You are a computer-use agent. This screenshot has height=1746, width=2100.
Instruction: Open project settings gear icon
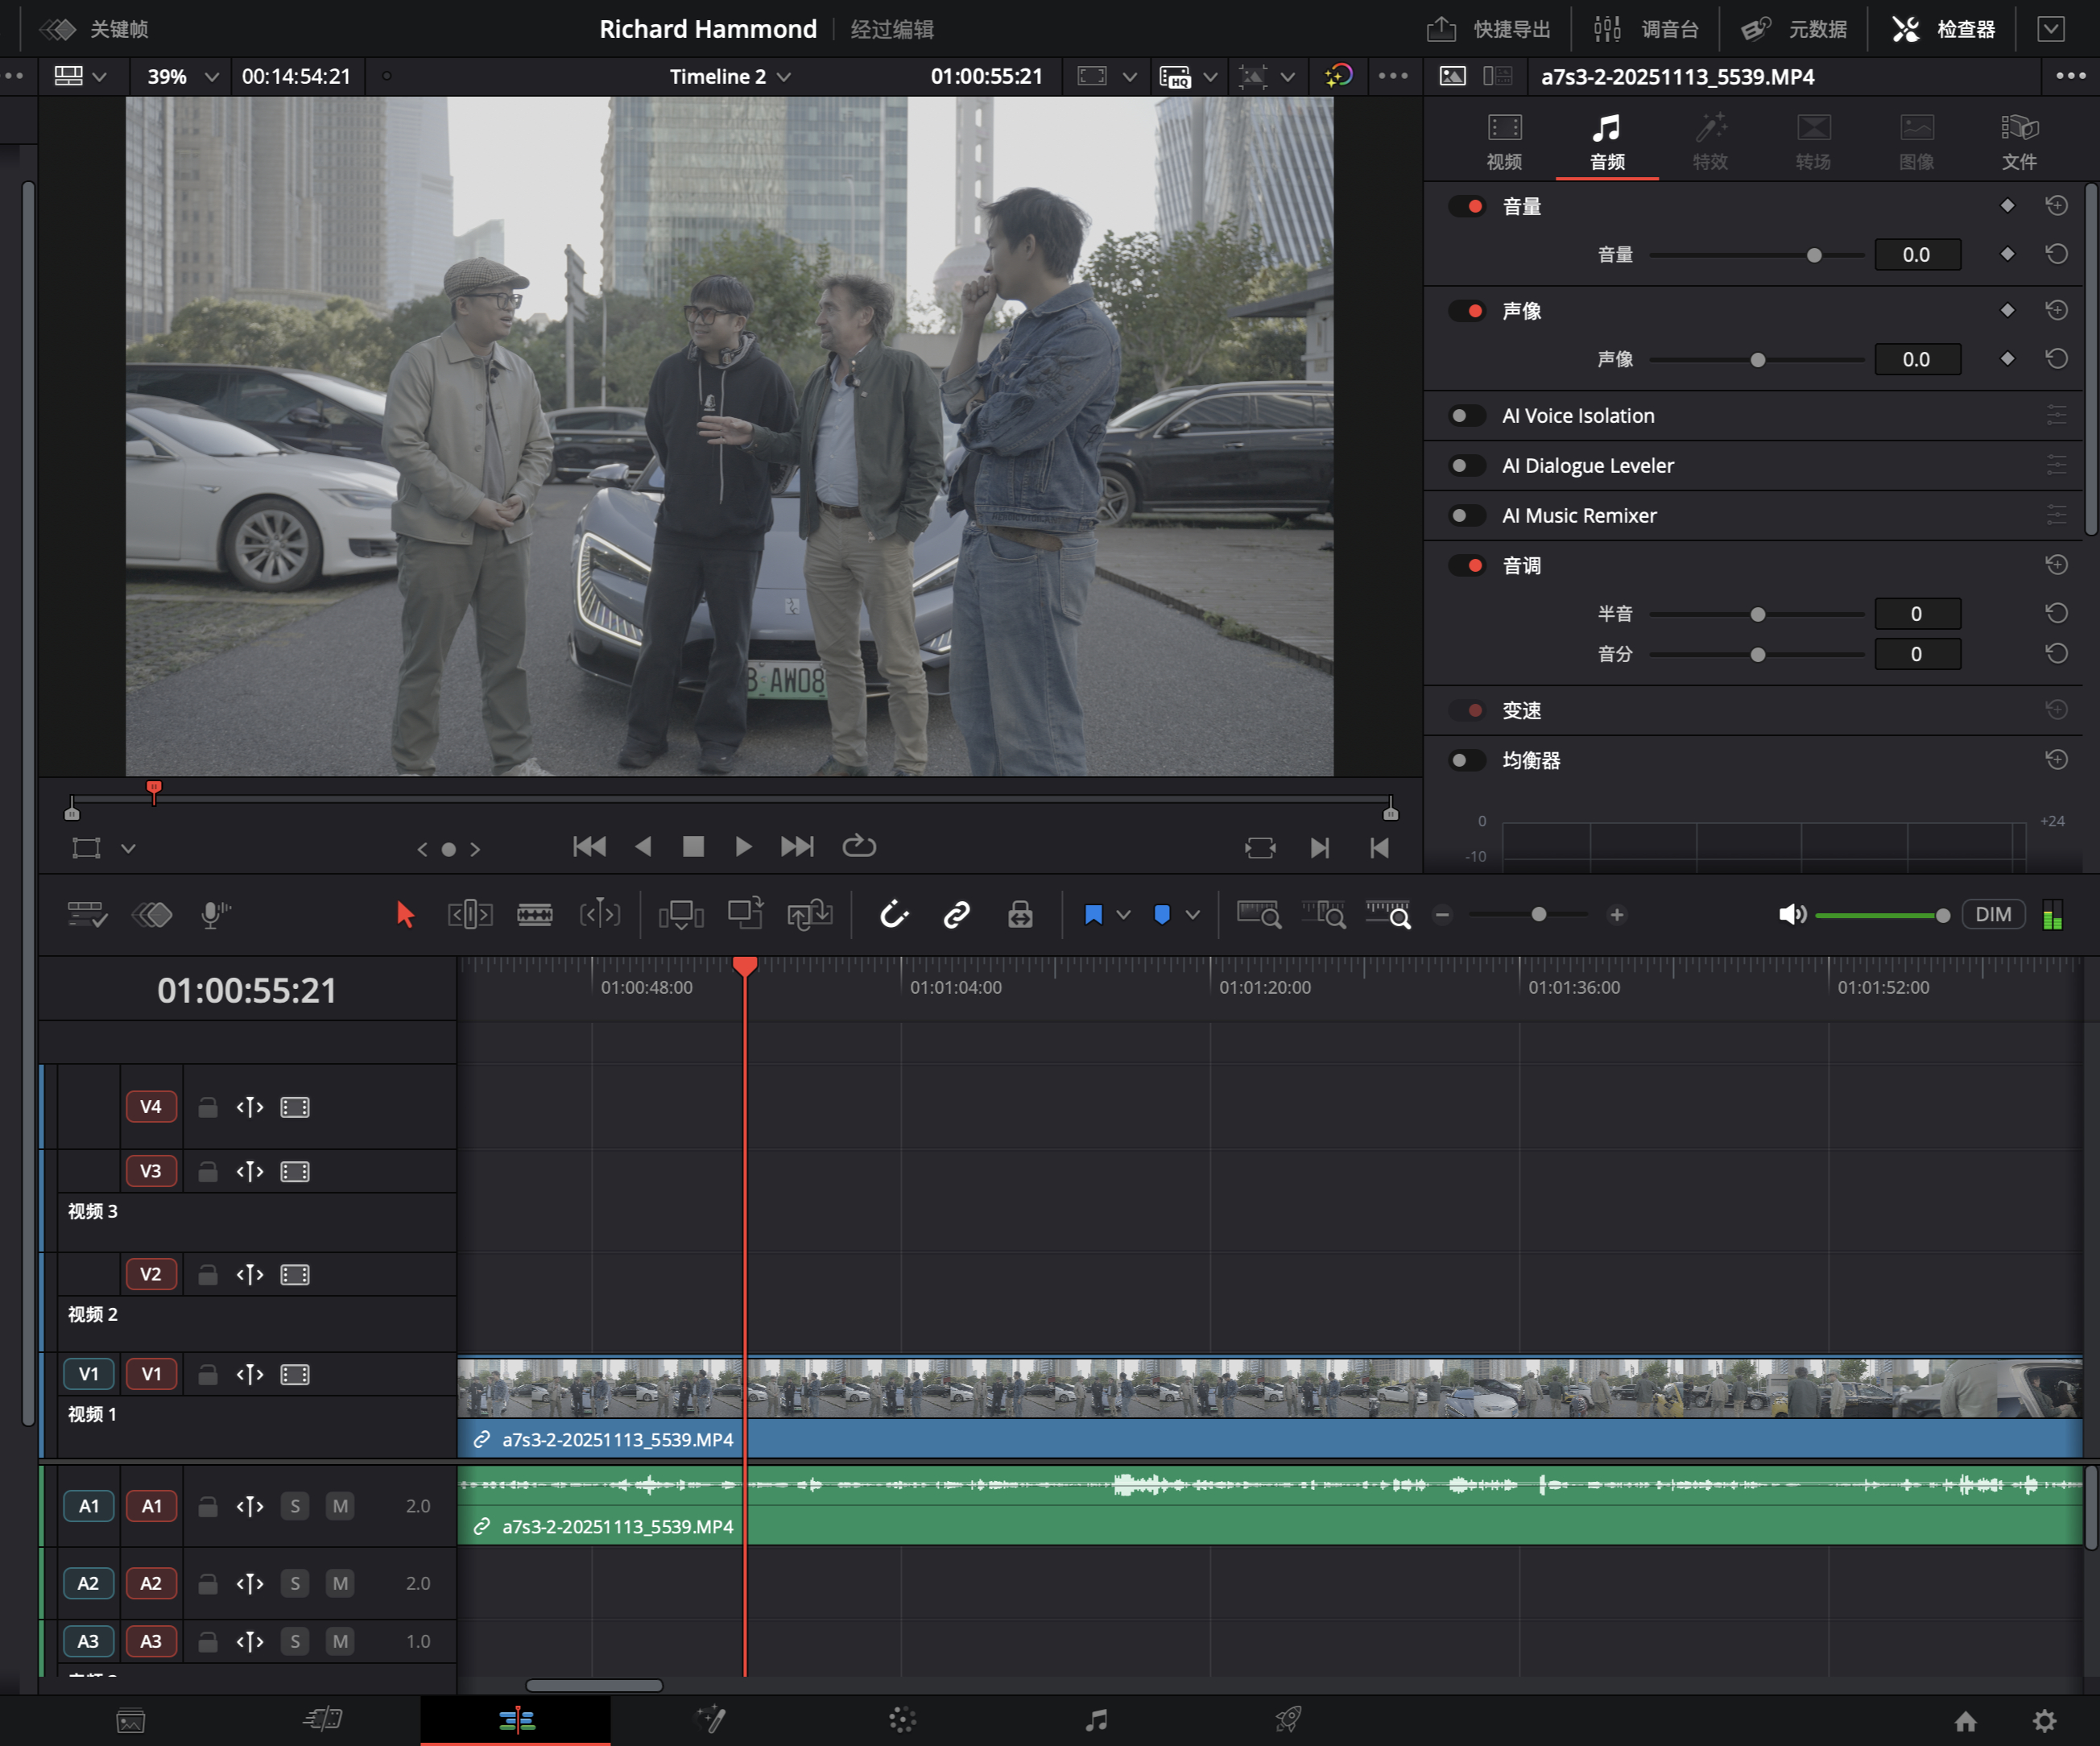(x=2044, y=1720)
